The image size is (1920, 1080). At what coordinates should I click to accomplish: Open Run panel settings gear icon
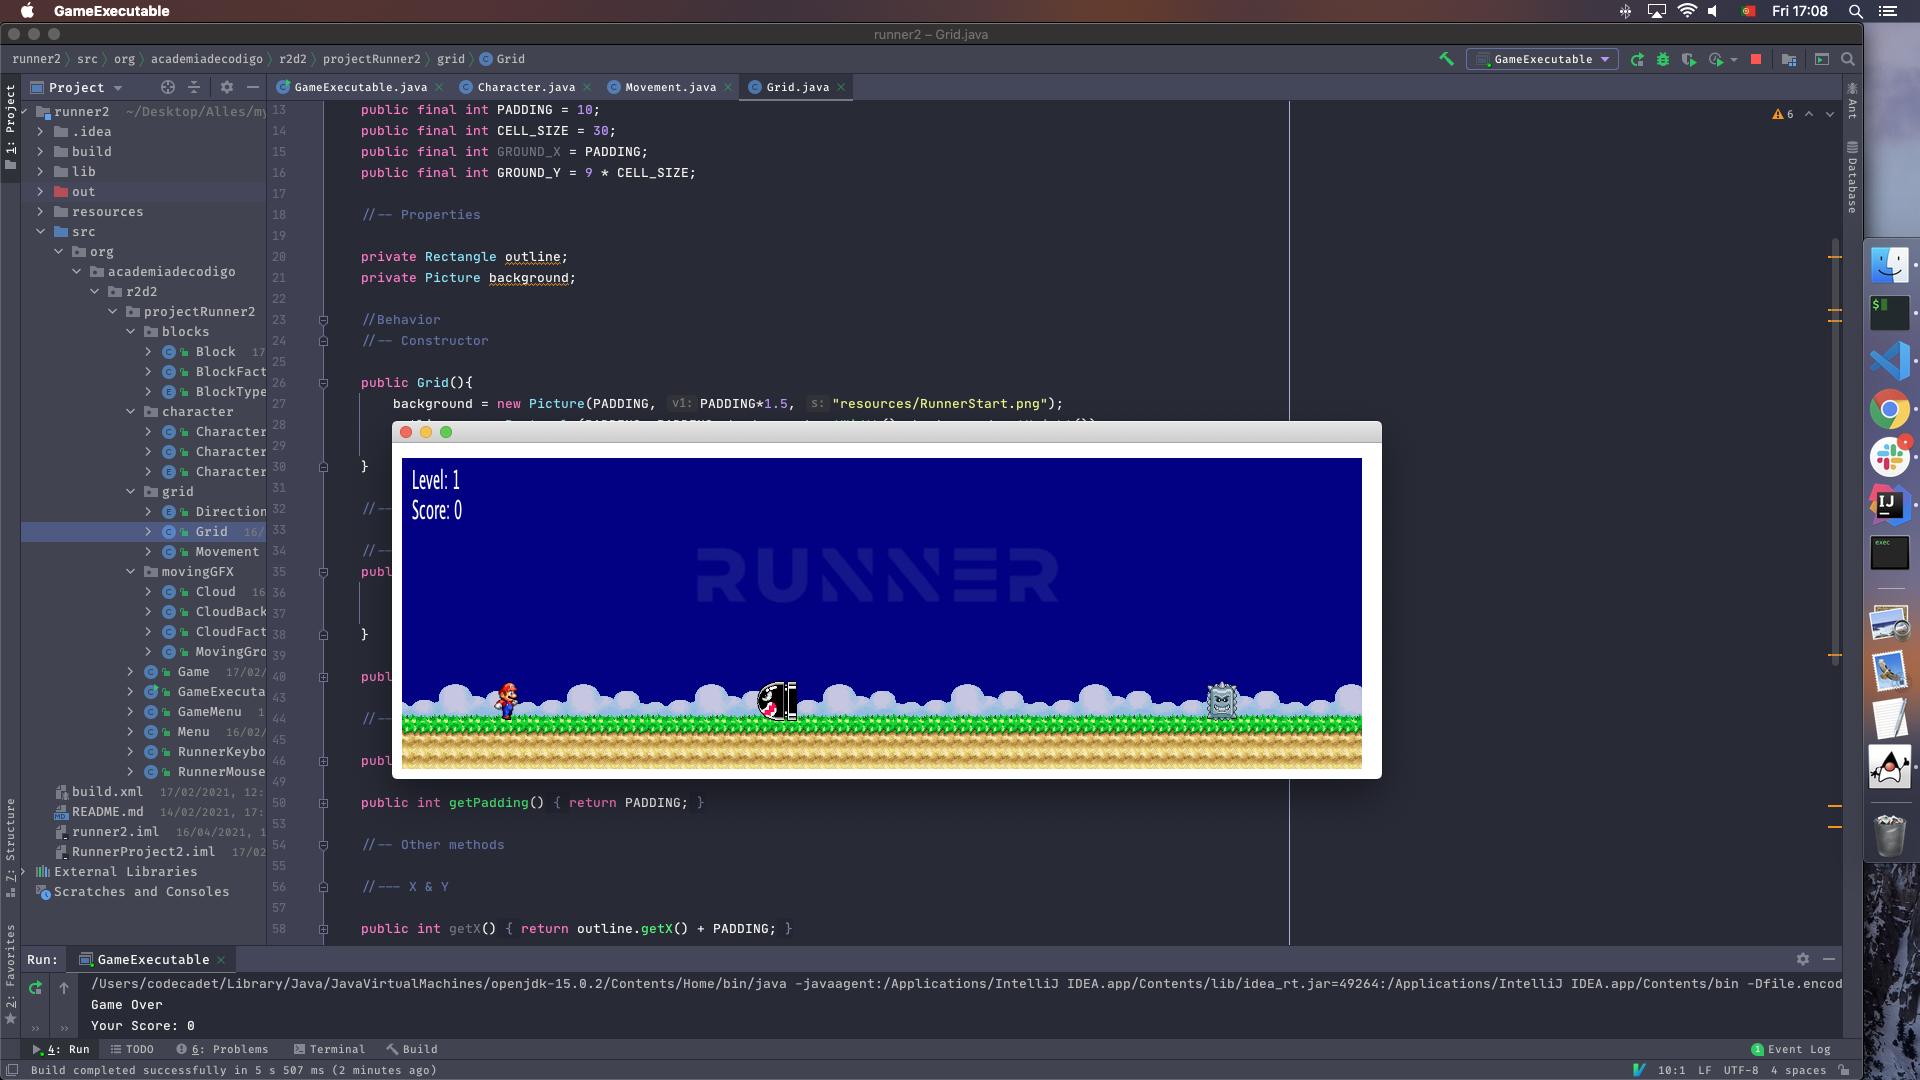(1802, 959)
